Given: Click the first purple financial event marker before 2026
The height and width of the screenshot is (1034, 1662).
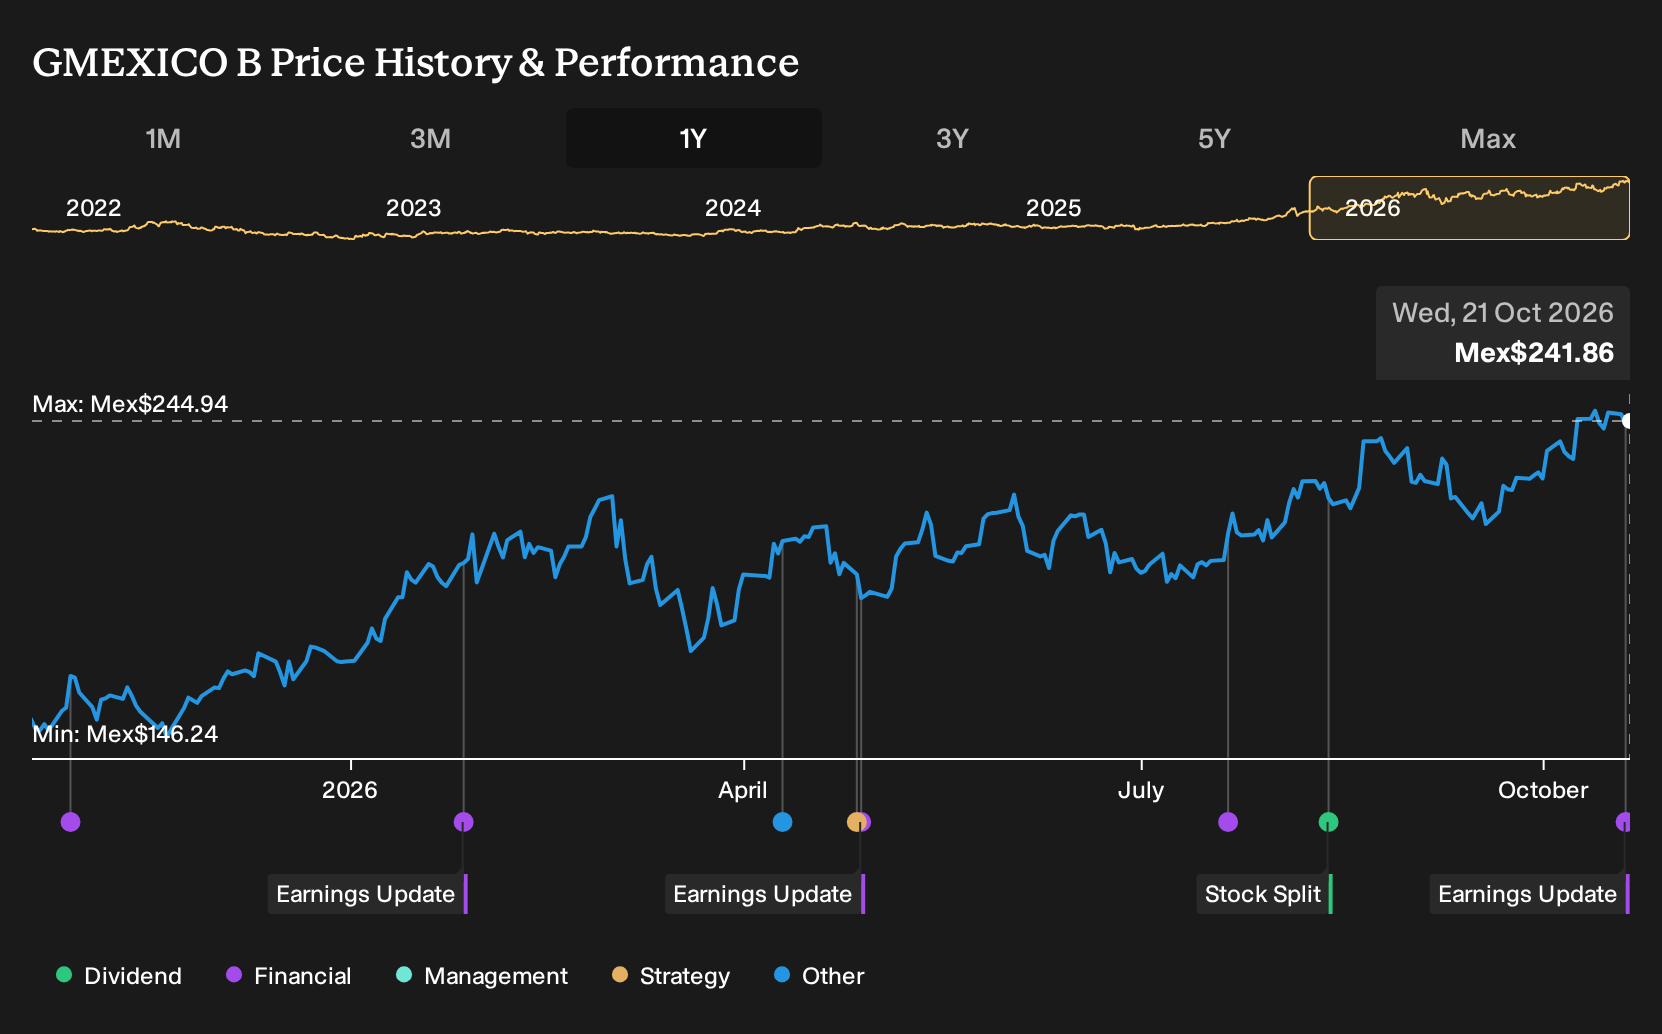Looking at the screenshot, I should coord(70,822).
